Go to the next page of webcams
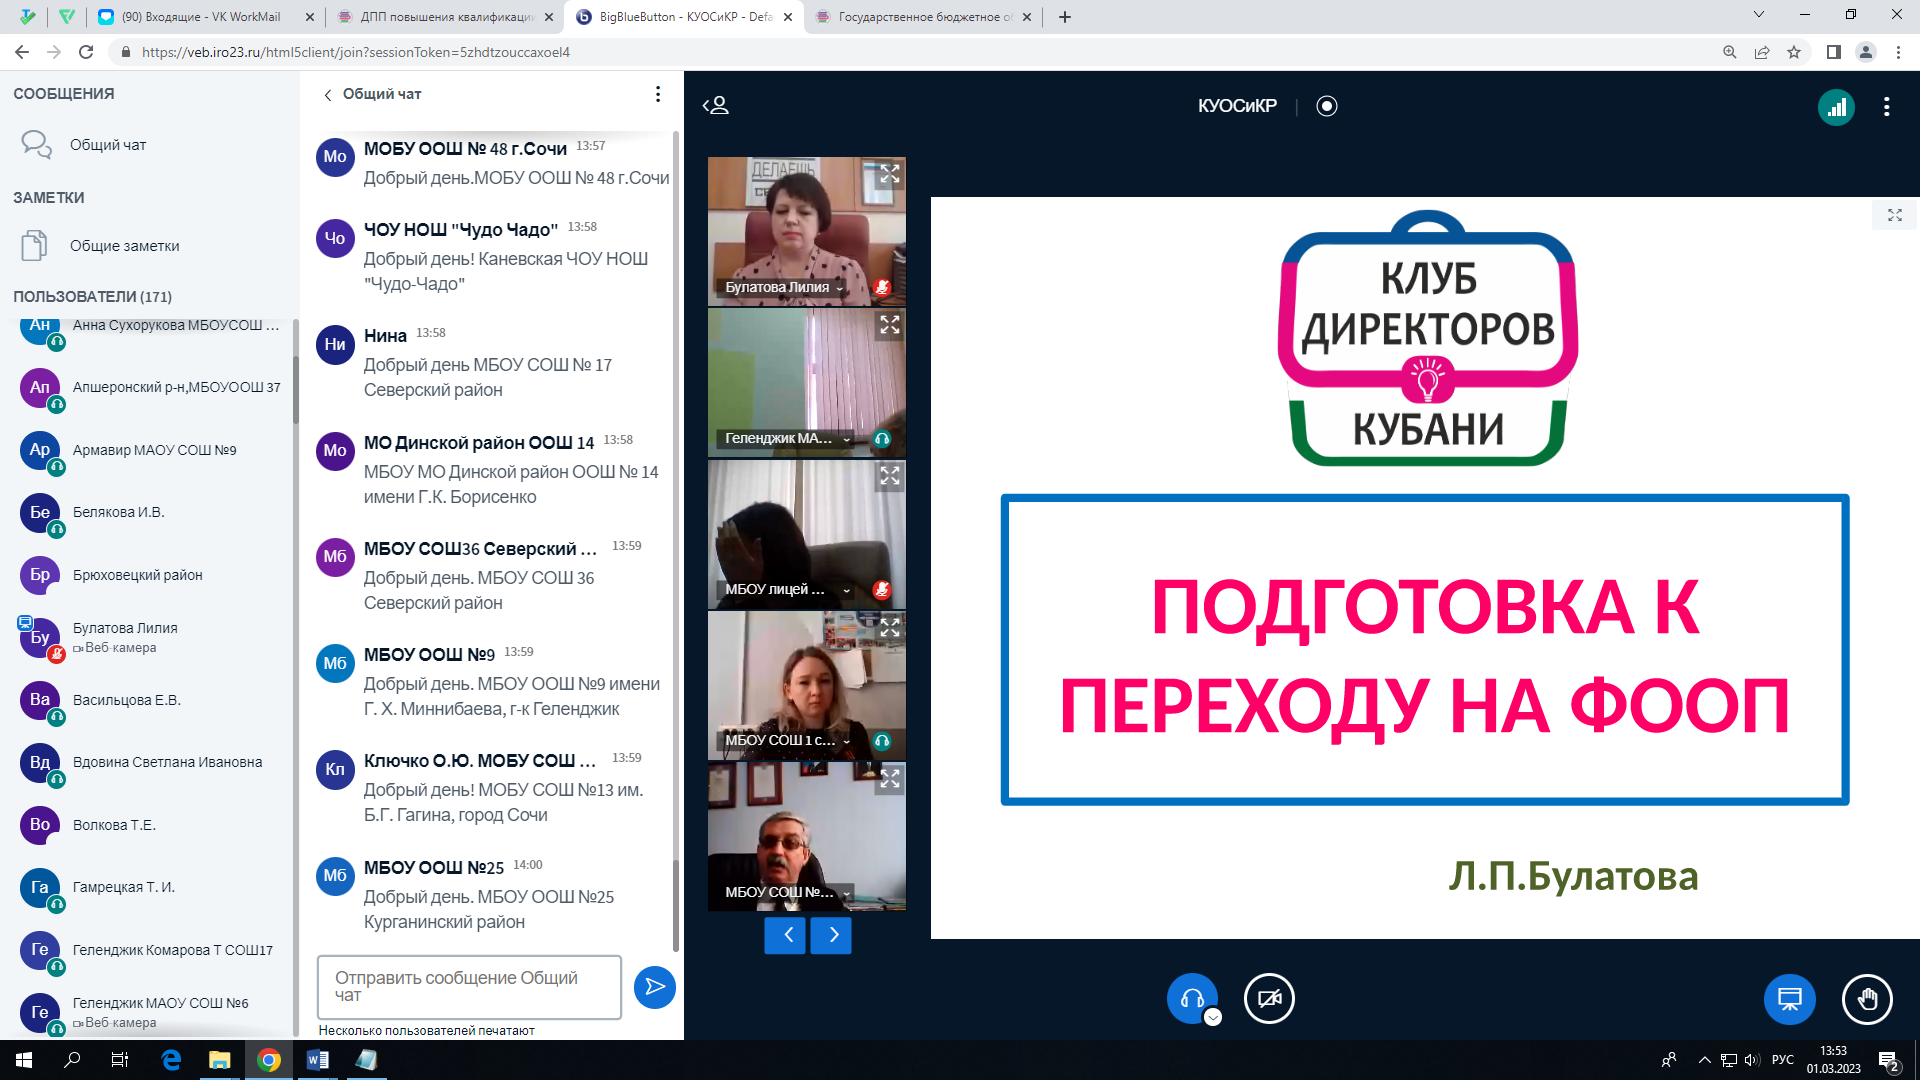The height and width of the screenshot is (1080, 1920). point(831,935)
